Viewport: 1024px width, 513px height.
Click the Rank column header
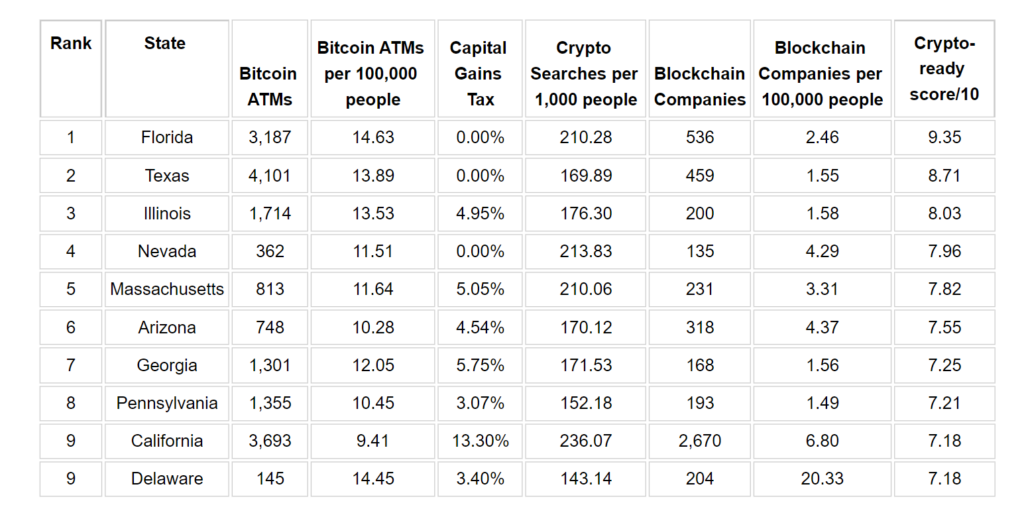tap(71, 69)
